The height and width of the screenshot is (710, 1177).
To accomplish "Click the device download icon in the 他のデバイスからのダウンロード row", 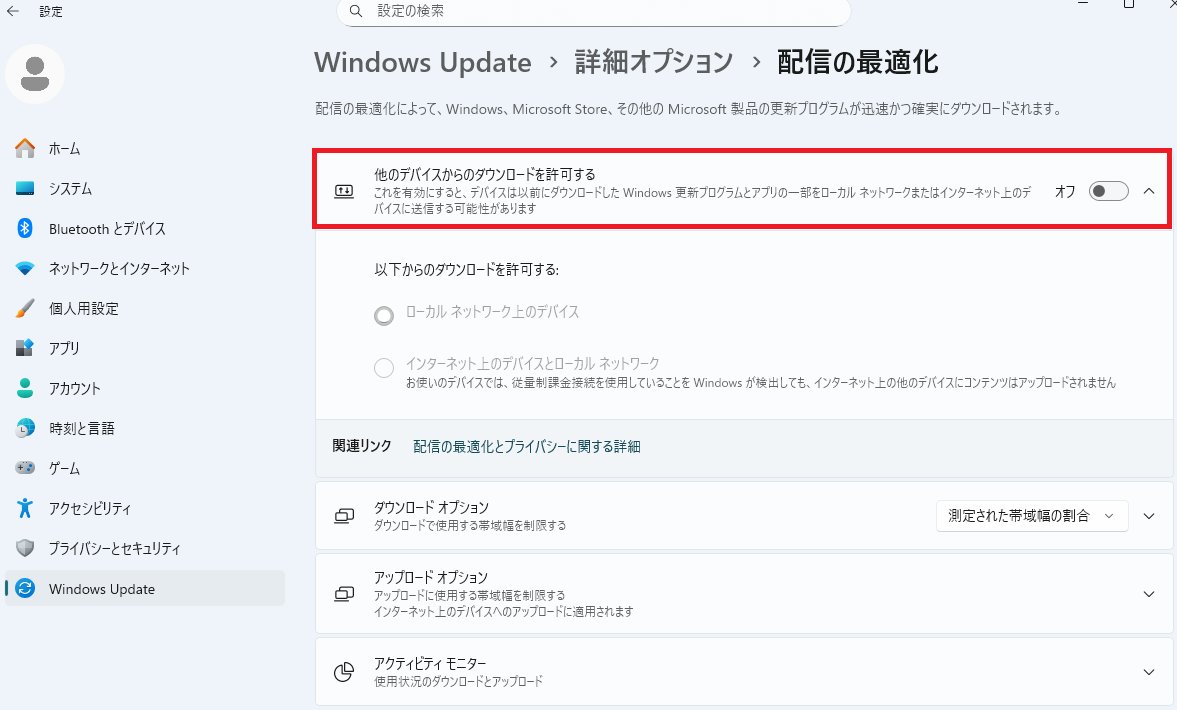I will (x=344, y=191).
